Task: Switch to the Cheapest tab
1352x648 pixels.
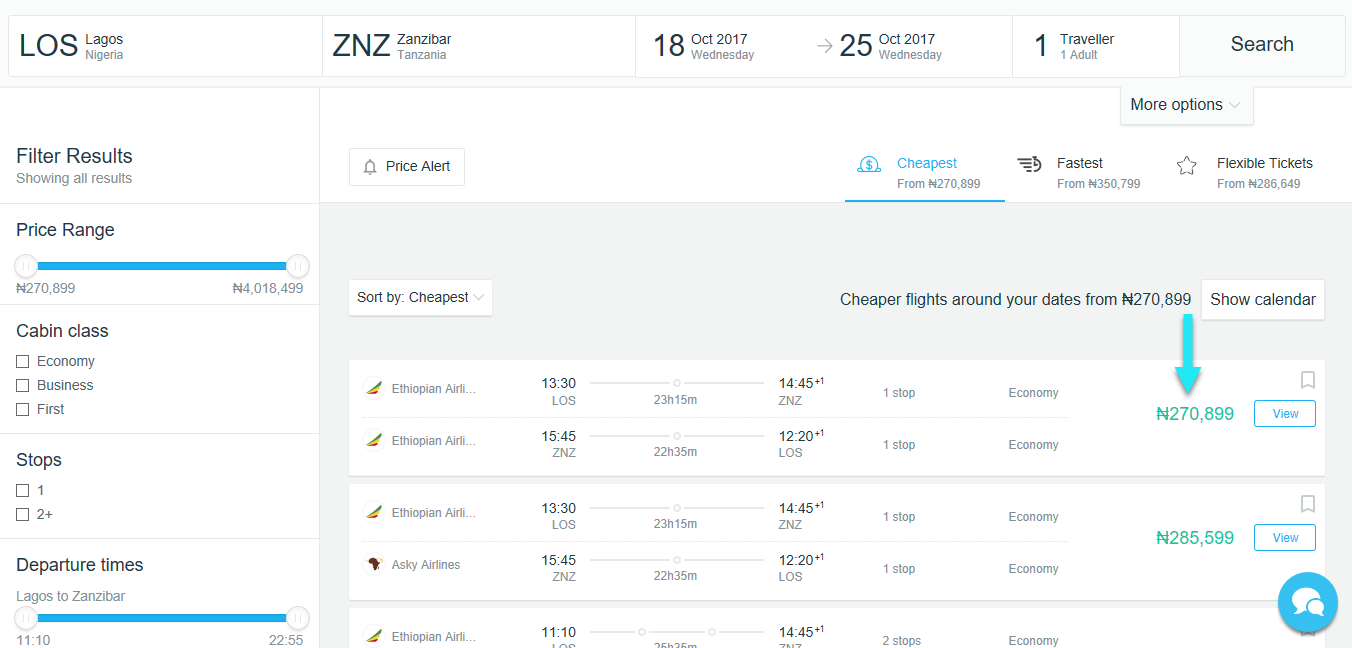Action: coord(925,173)
